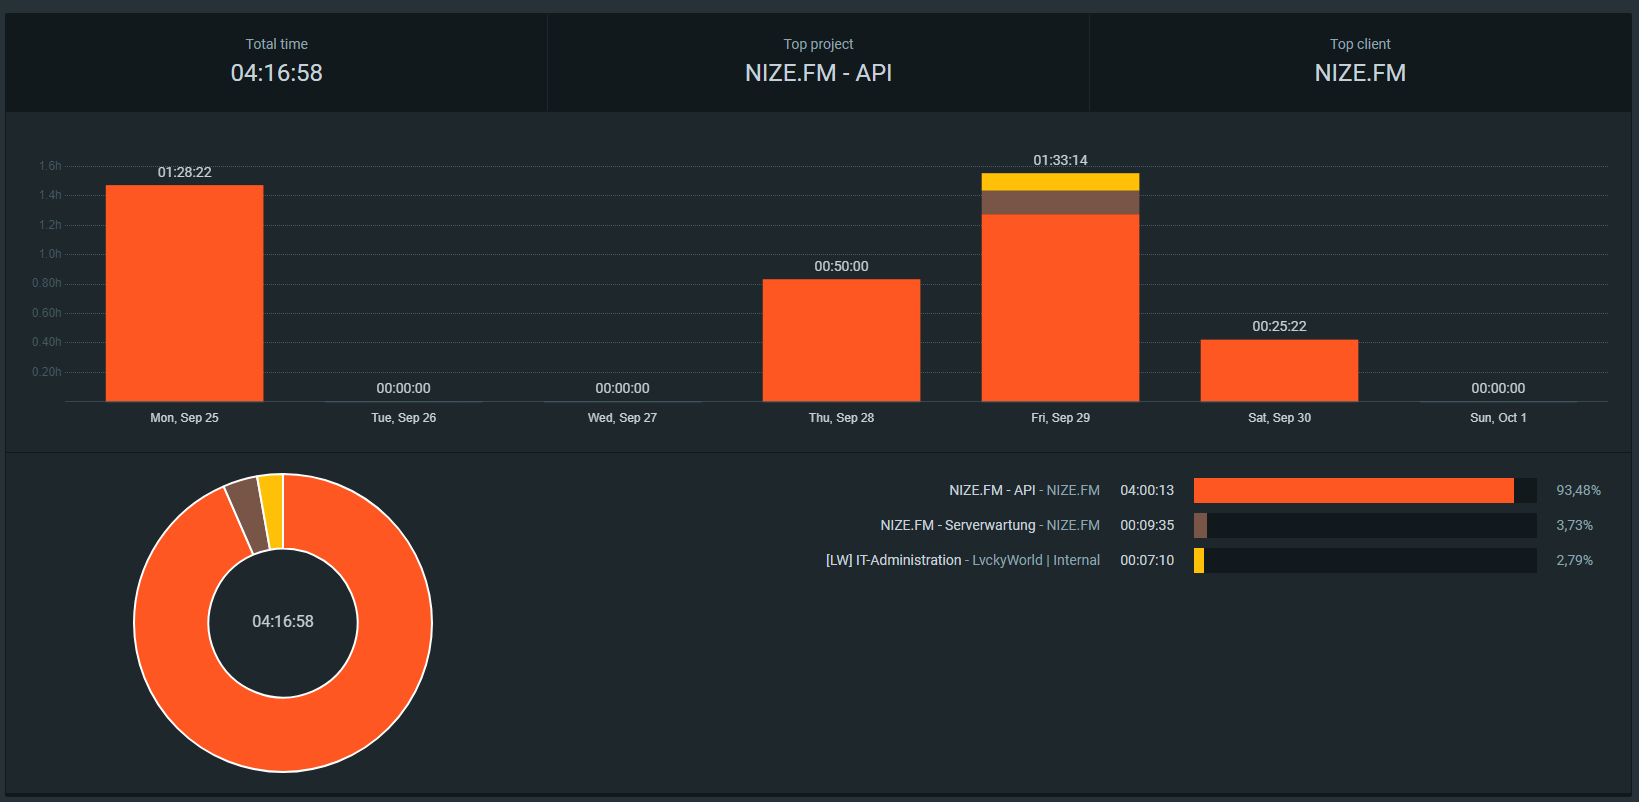Screen dimensions: 1639x802
Task: Click yellow segment atop Fri, Sep 29 bar
Action: click(x=1060, y=182)
